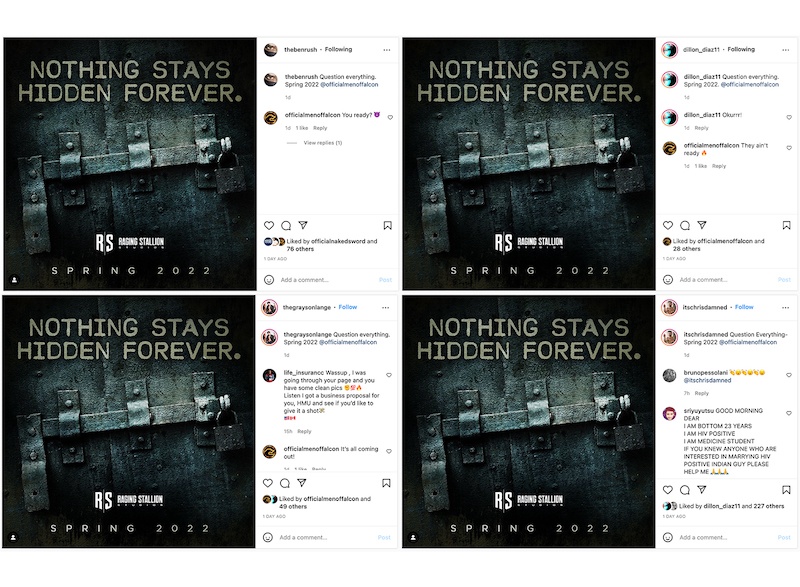Reply to life_insurancc's comment
The width and height of the screenshot is (800, 587).
pos(304,431)
